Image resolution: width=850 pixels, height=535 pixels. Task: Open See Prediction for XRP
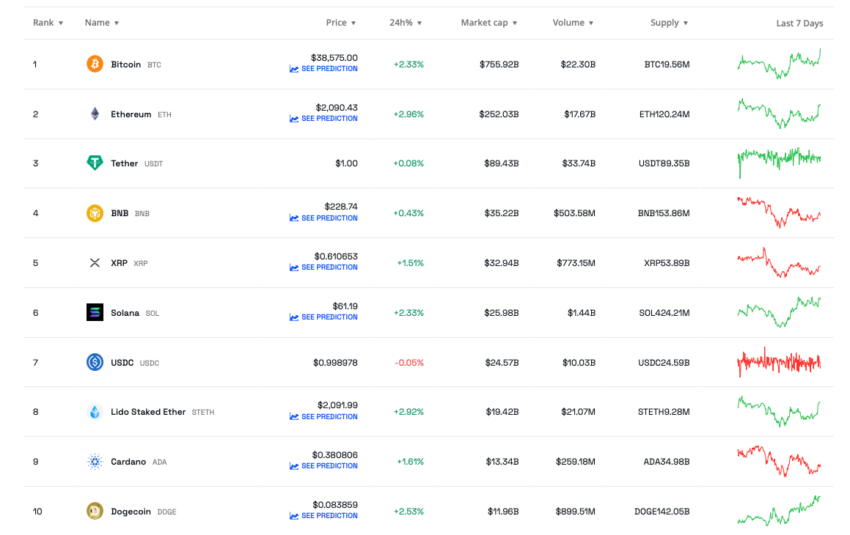pos(324,267)
